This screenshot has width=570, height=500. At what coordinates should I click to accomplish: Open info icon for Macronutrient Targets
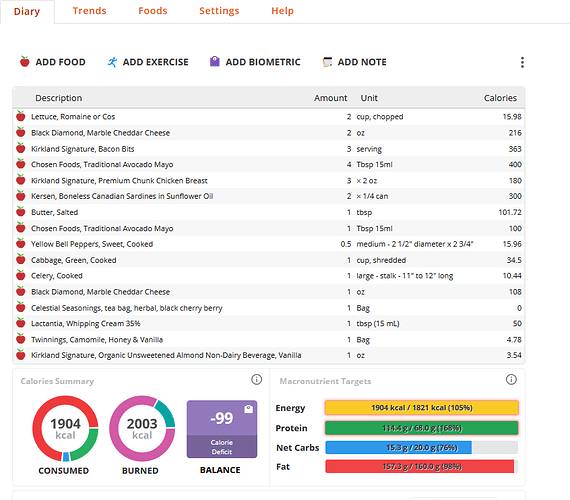[x=511, y=380]
